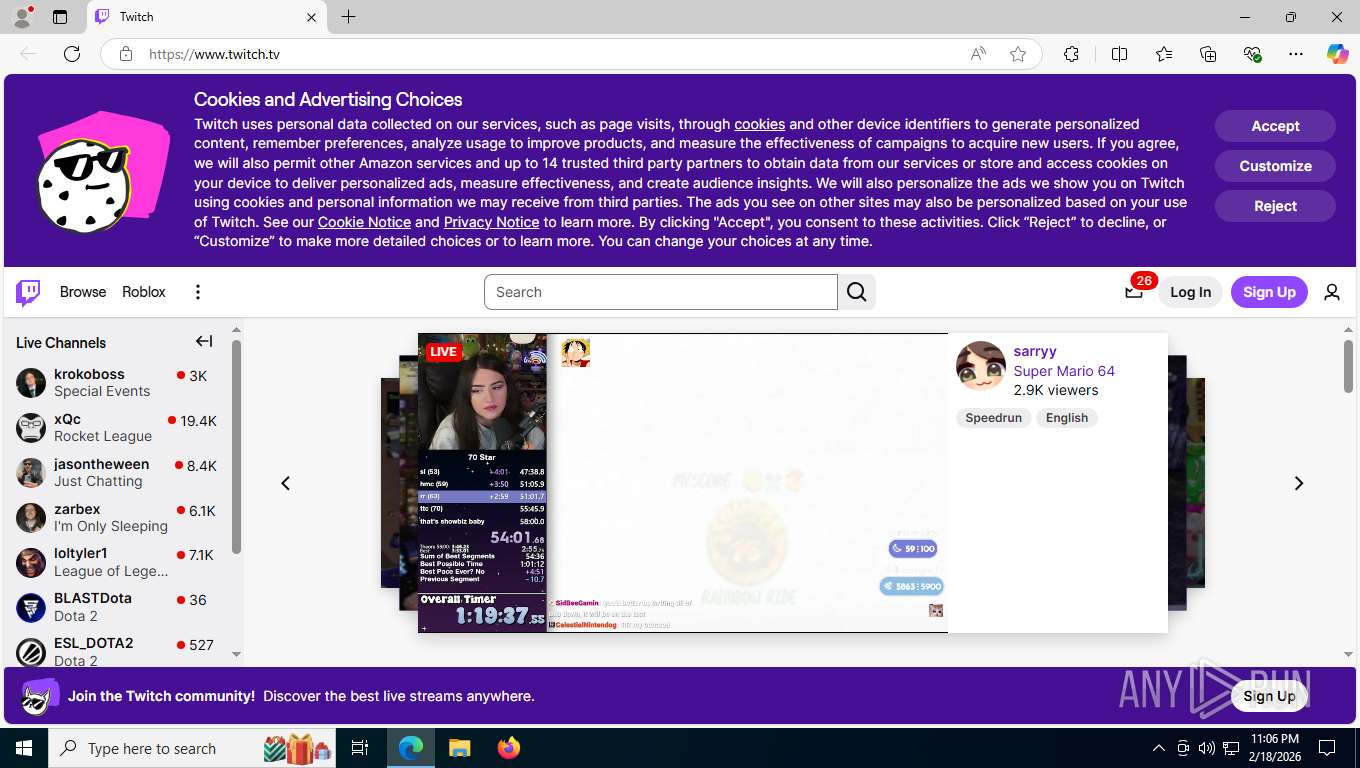This screenshot has height=768, width=1360.
Task: Open browser favorites list icon
Action: pos(1164,54)
